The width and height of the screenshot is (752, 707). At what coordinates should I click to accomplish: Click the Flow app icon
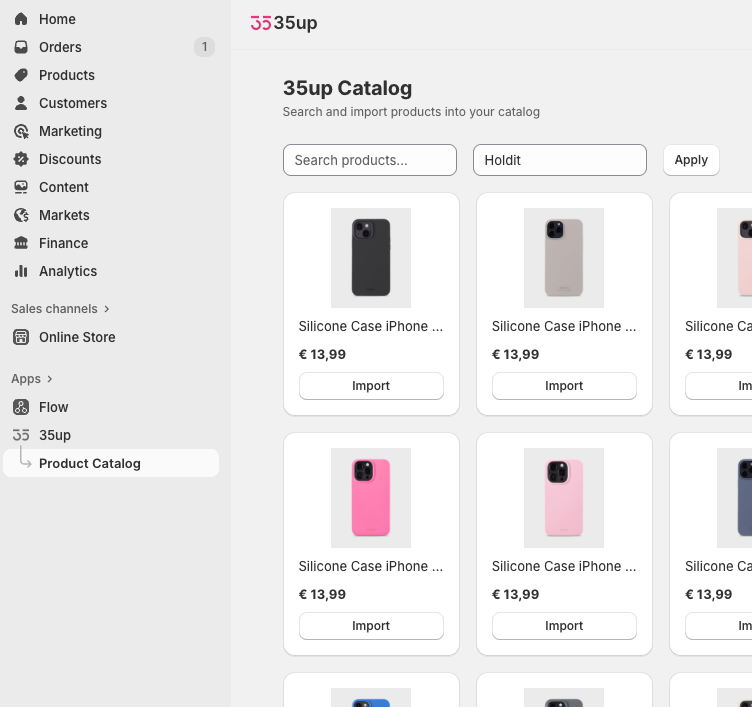point(21,407)
